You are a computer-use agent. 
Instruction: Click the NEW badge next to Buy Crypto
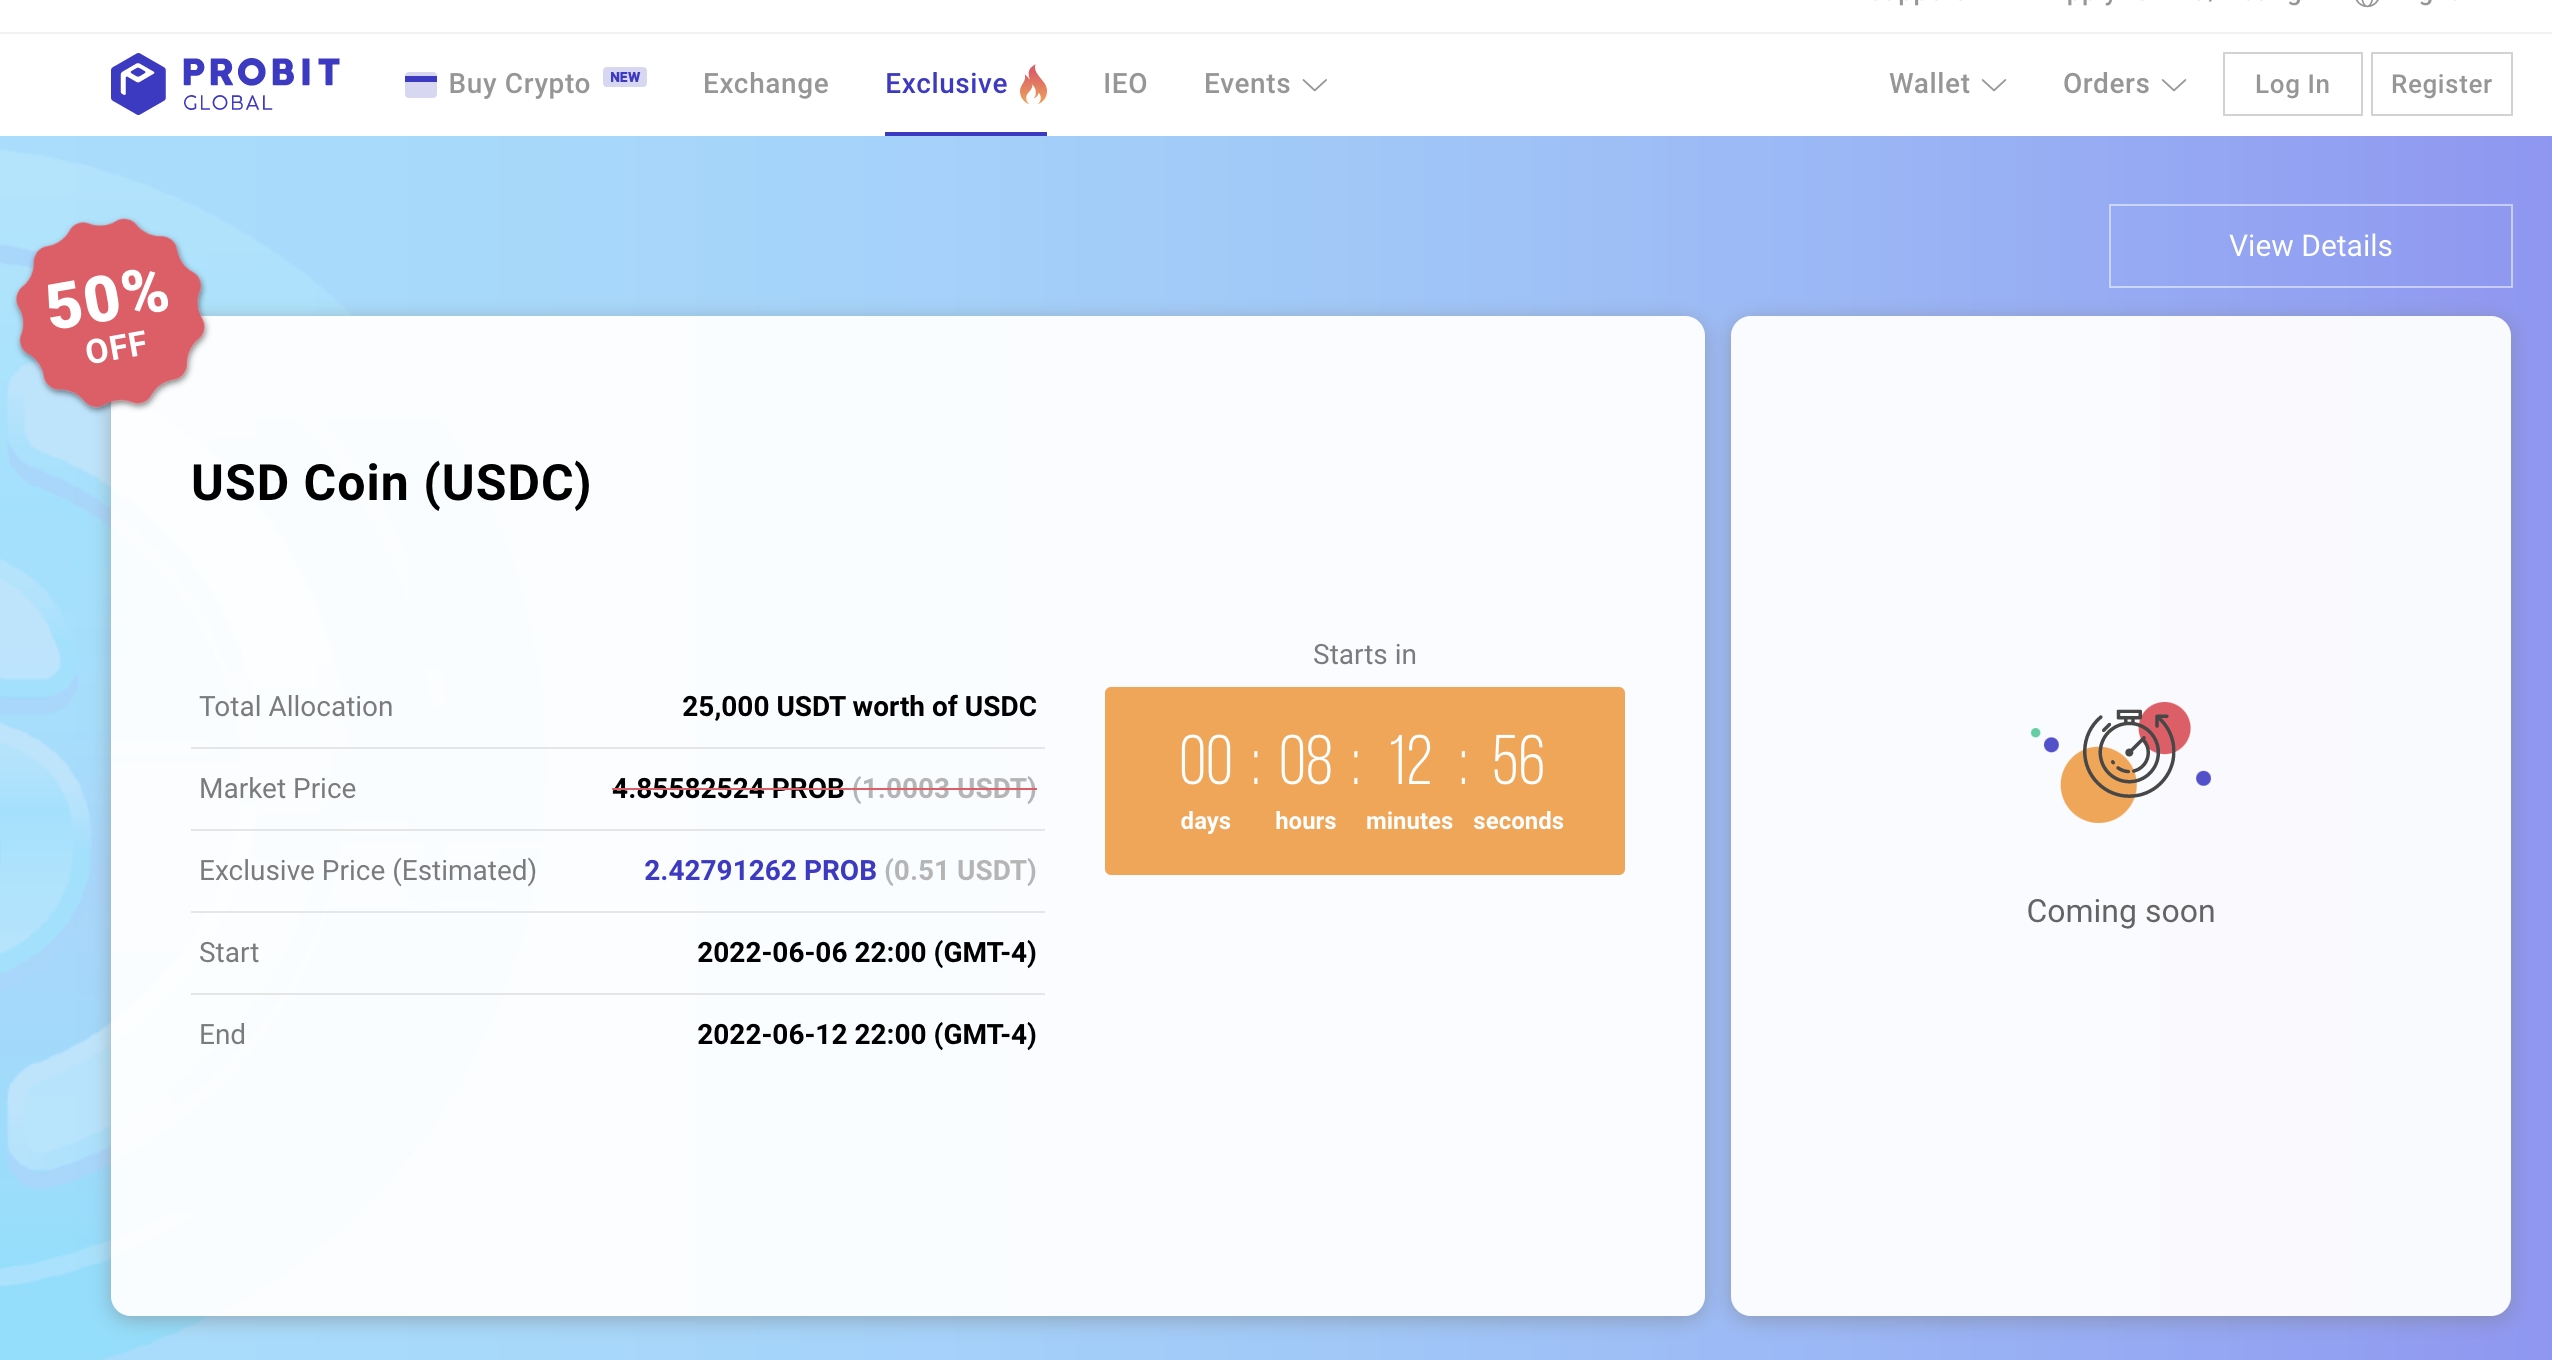[x=625, y=77]
